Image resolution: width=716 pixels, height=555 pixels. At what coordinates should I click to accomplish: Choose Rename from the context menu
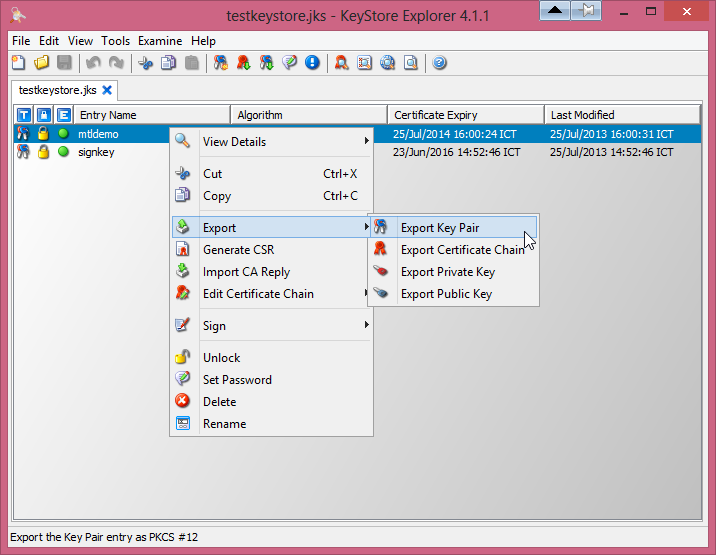272,423
